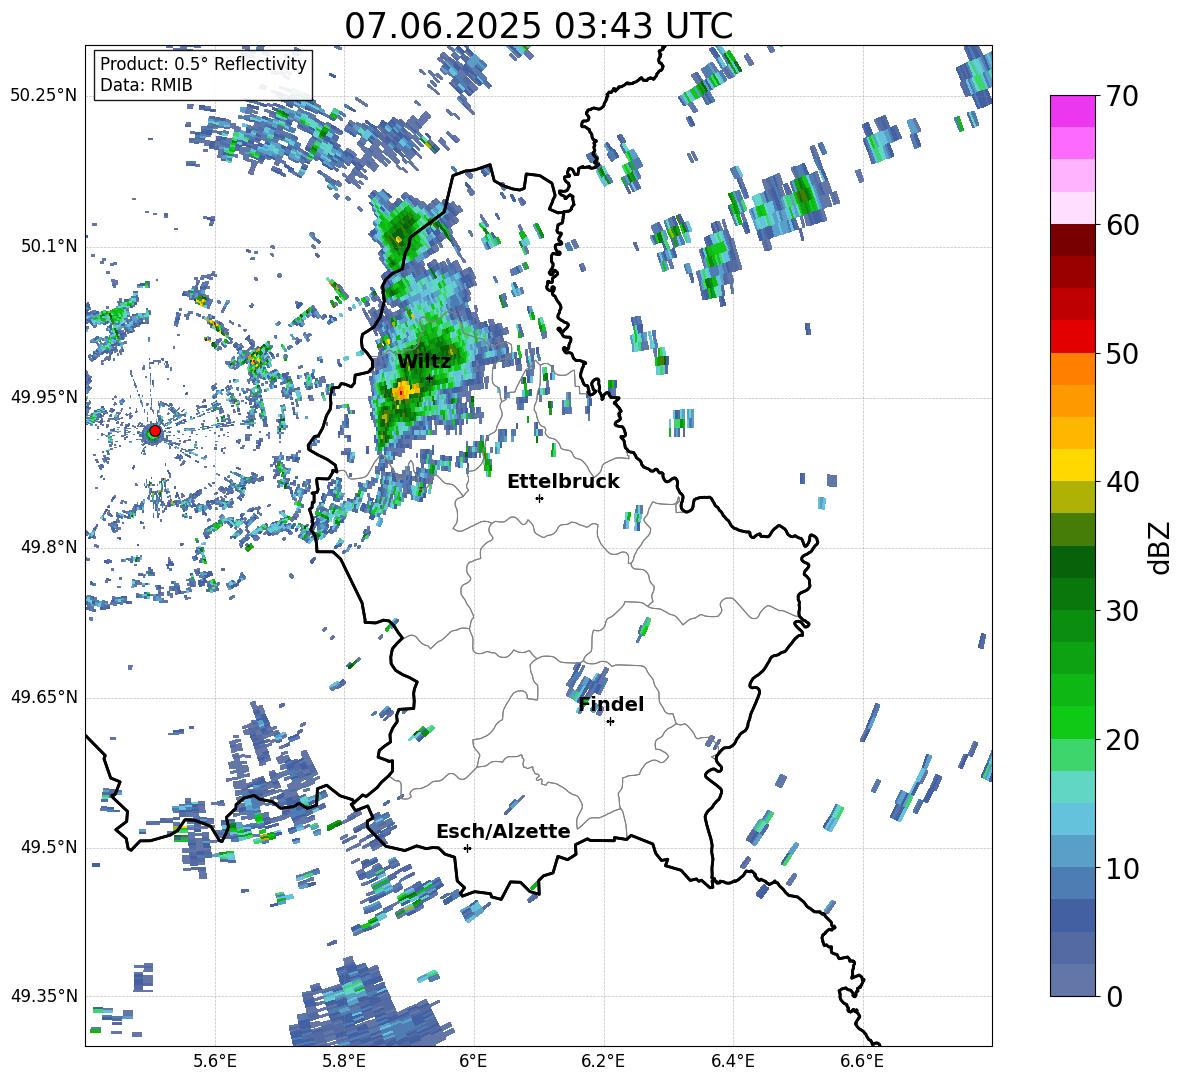Image resolution: width=1184 pixels, height=1081 pixels.
Task: Click the 0 tick on colorbar
Action: 1115,997
